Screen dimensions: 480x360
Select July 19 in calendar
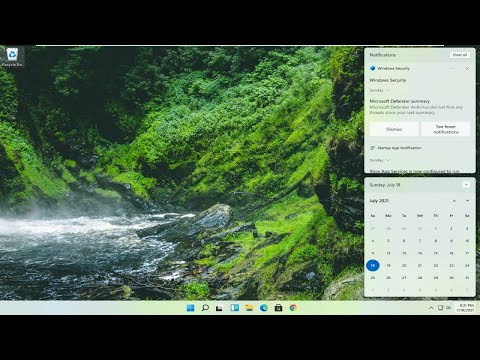388,265
